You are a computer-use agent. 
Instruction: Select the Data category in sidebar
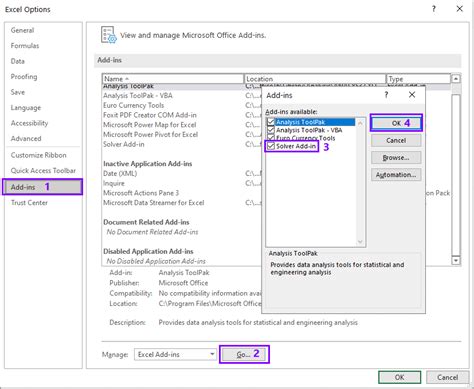(x=17, y=61)
